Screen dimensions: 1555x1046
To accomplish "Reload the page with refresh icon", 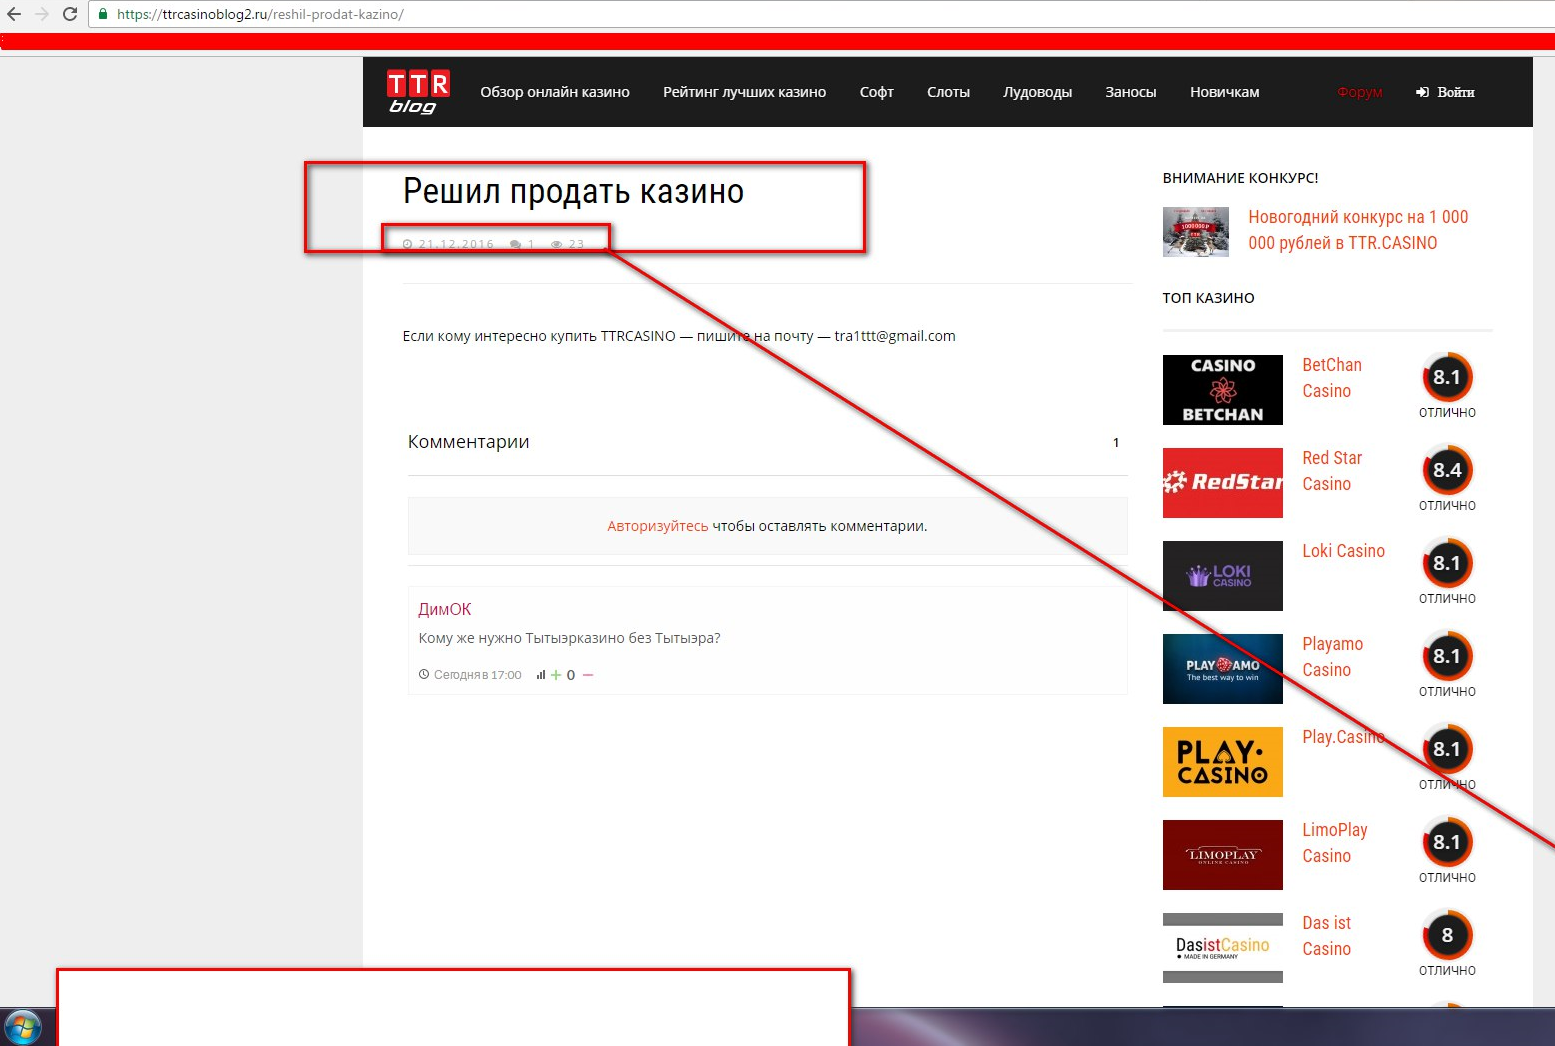I will [70, 14].
